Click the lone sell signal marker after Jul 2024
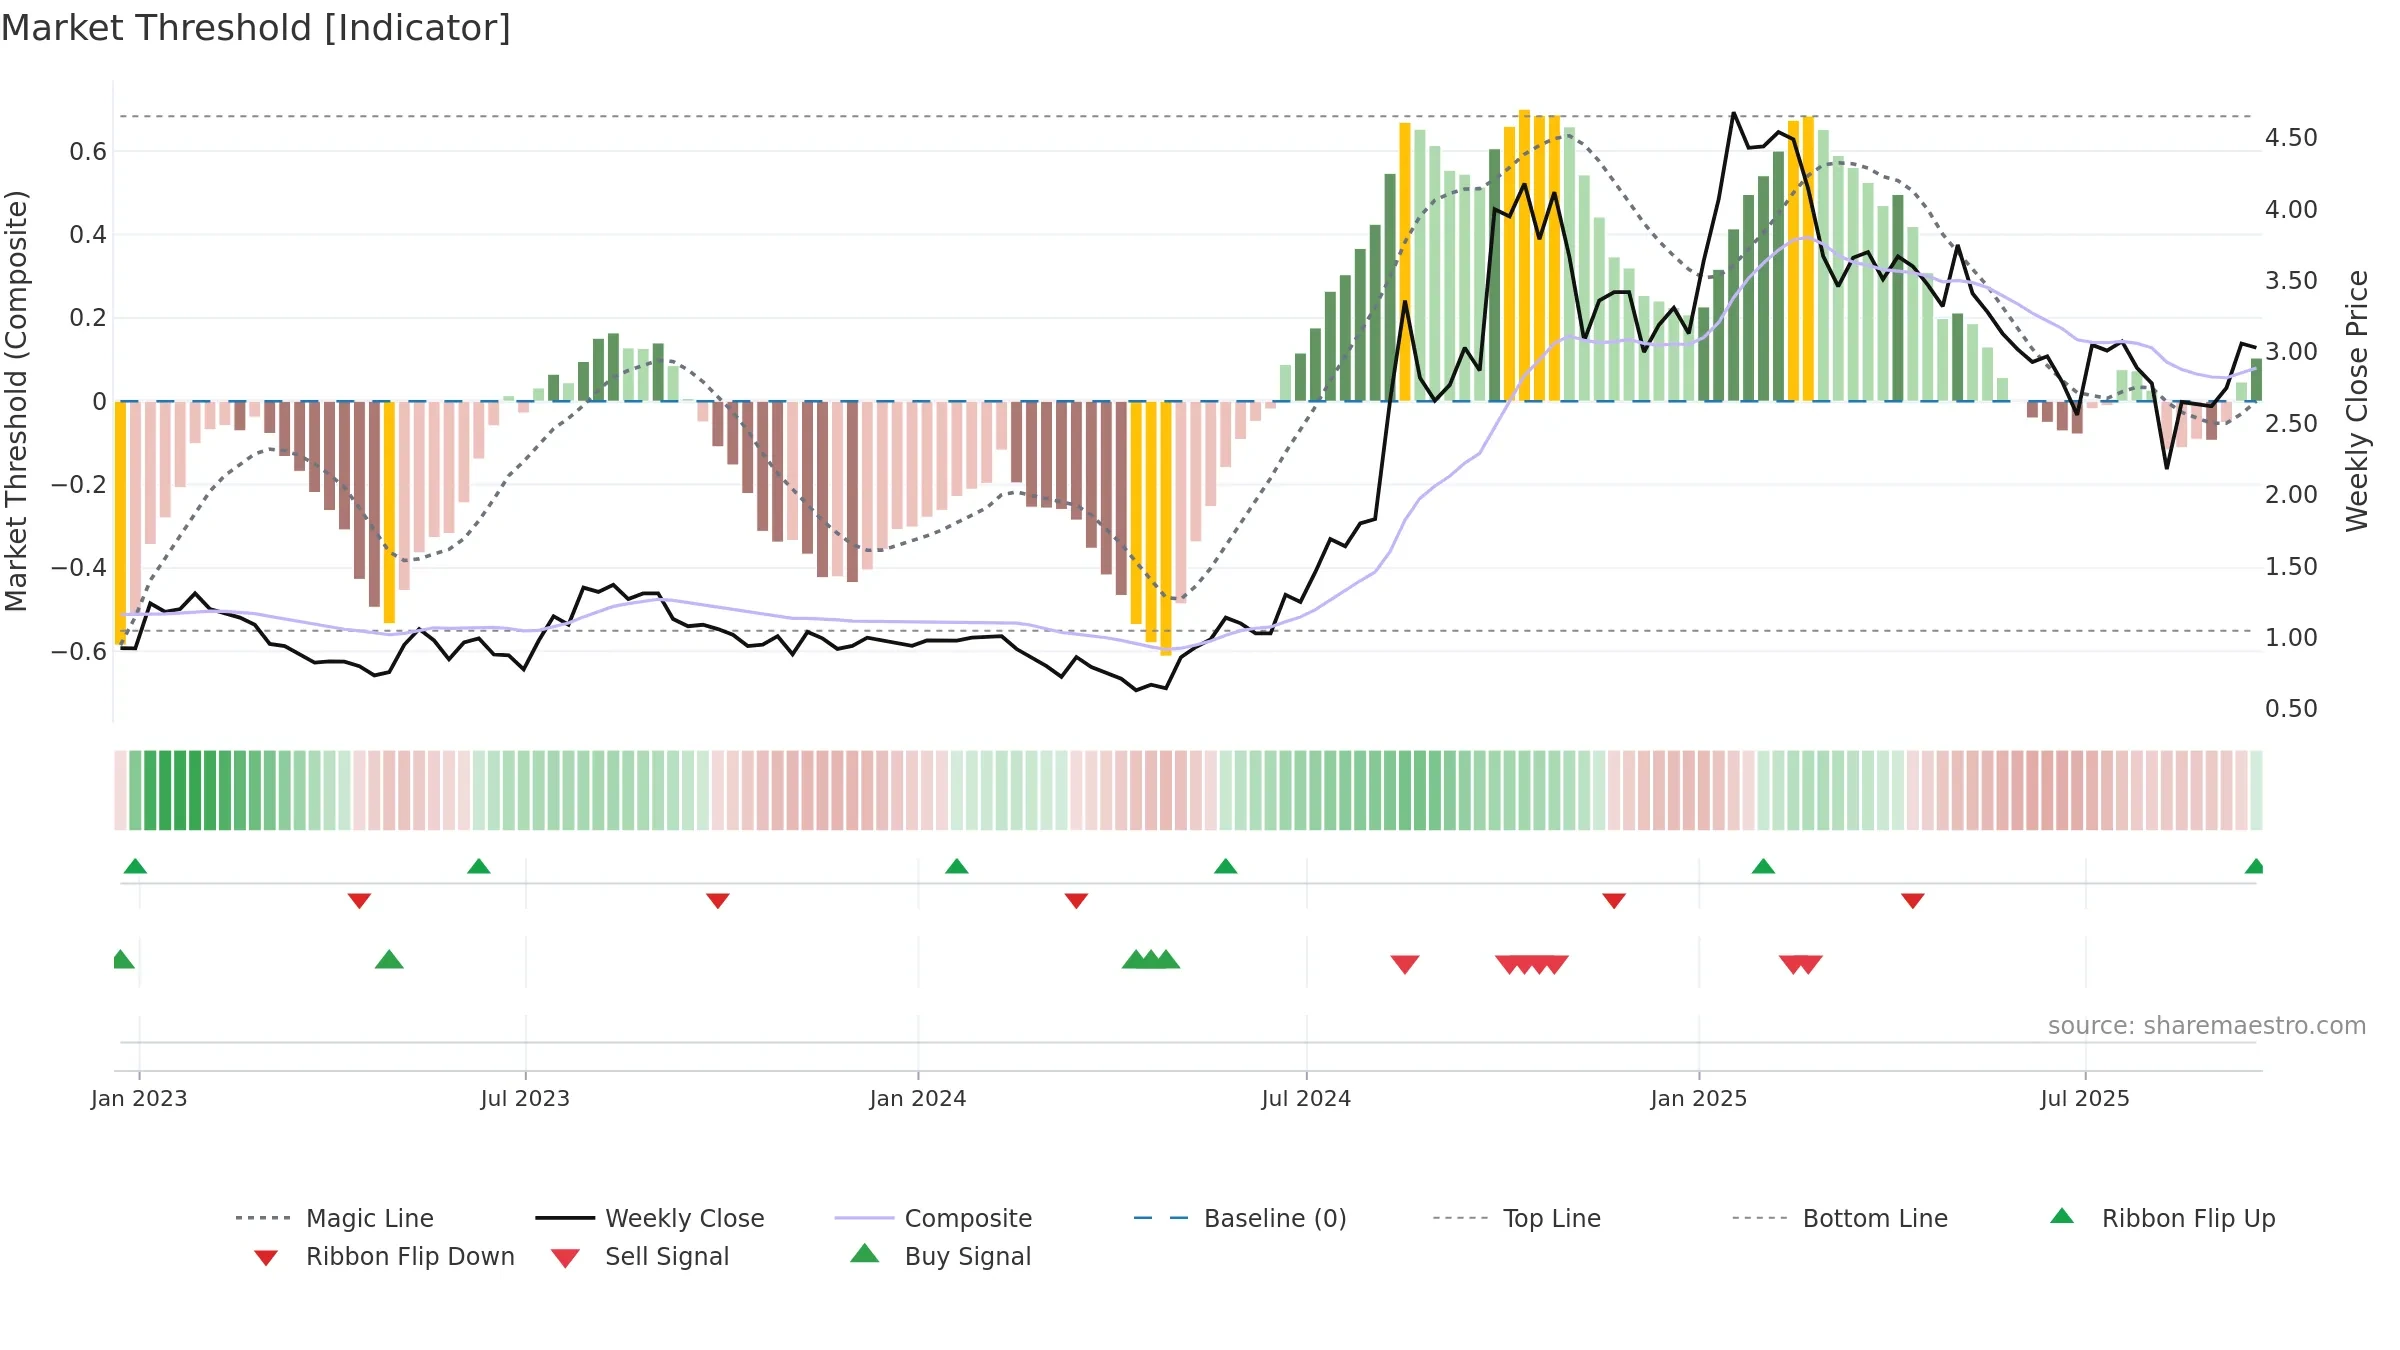Viewport: 2400px width, 1350px height. tap(1405, 964)
